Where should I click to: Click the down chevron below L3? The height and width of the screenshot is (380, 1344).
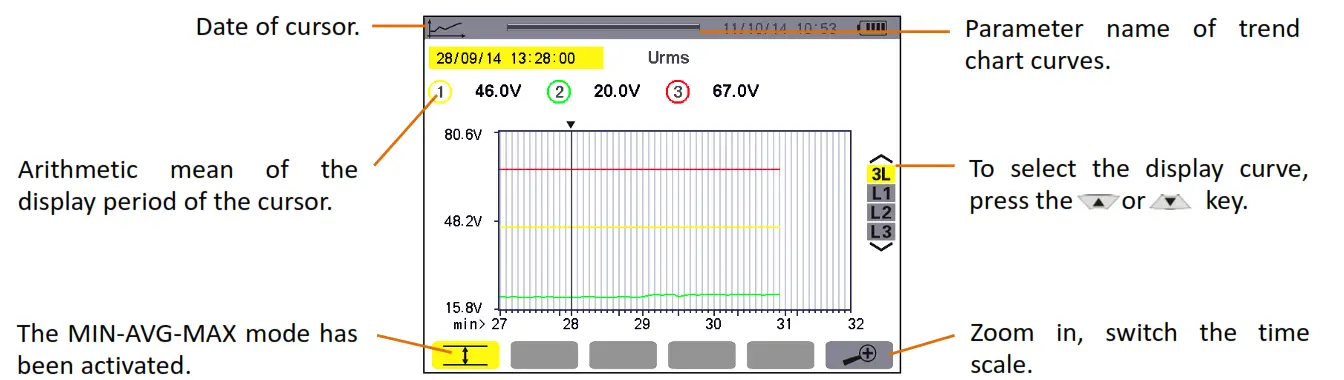click(881, 246)
